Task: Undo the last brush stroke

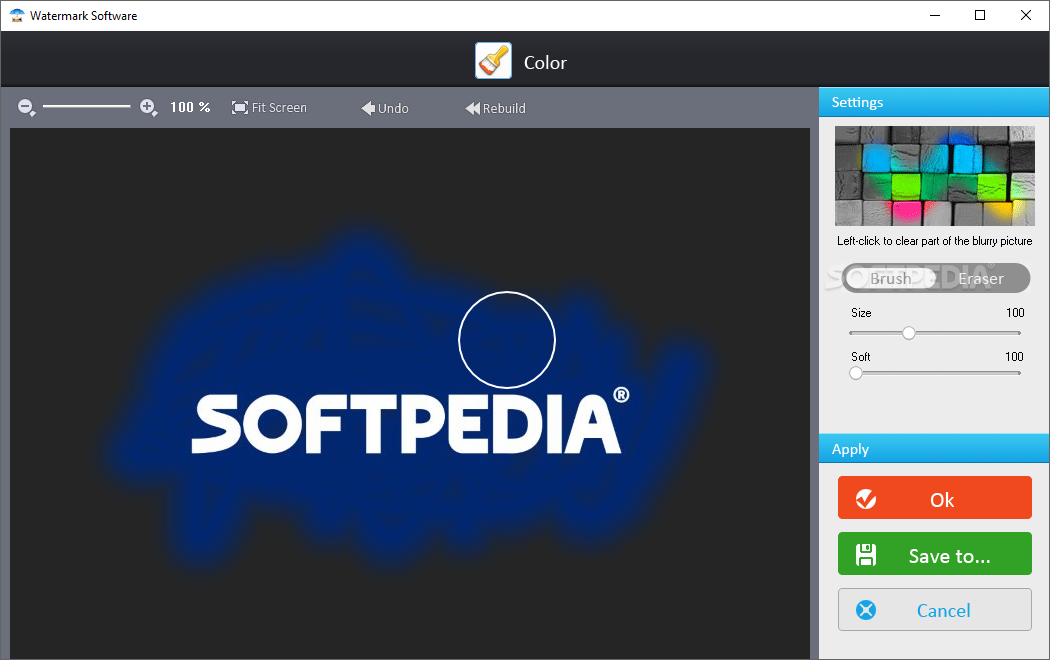Action: [385, 108]
